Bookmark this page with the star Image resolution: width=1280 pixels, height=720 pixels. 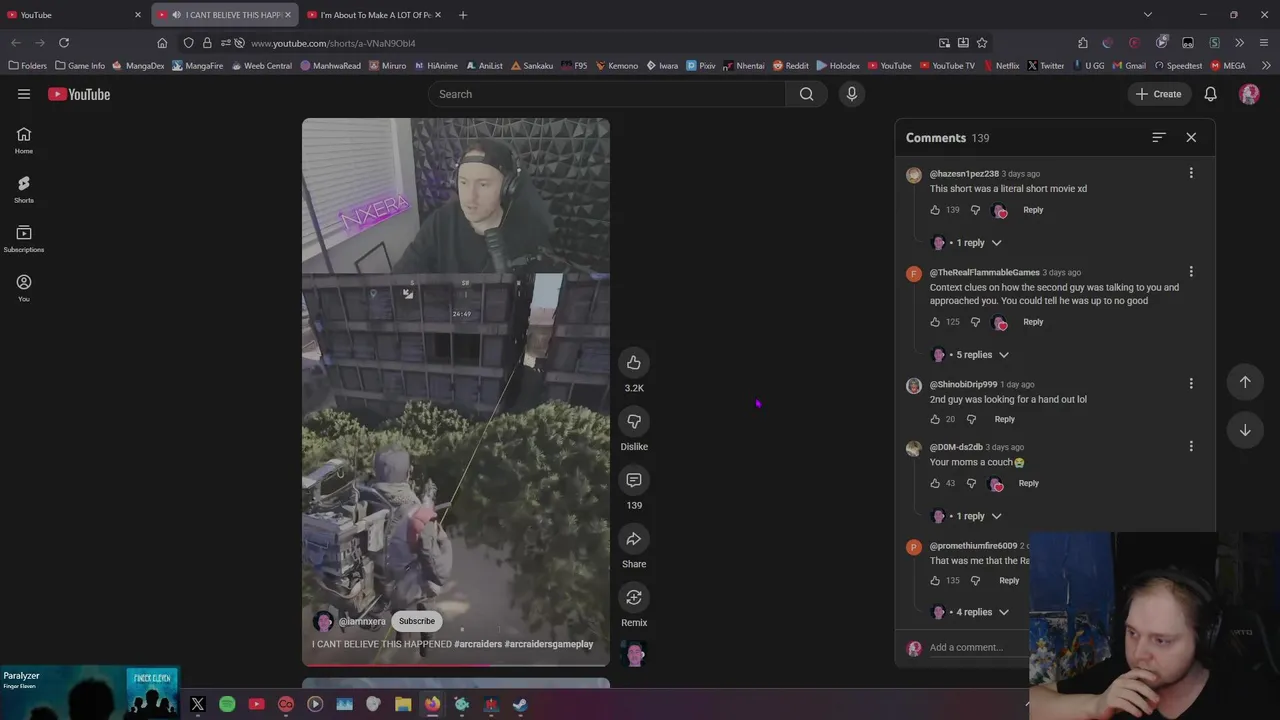click(x=982, y=43)
